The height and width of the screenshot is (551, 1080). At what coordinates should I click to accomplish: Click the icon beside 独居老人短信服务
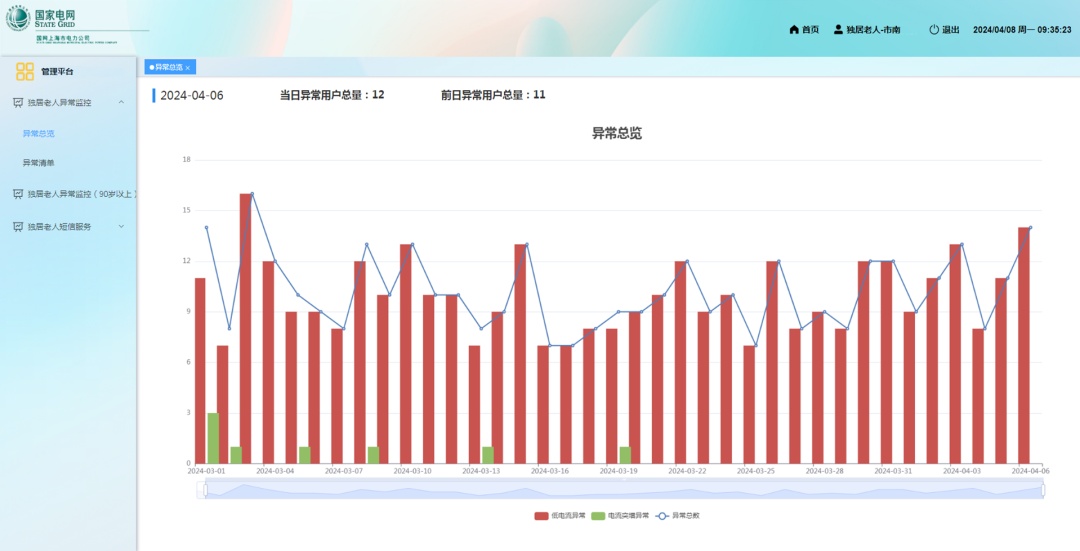(x=18, y=226)
